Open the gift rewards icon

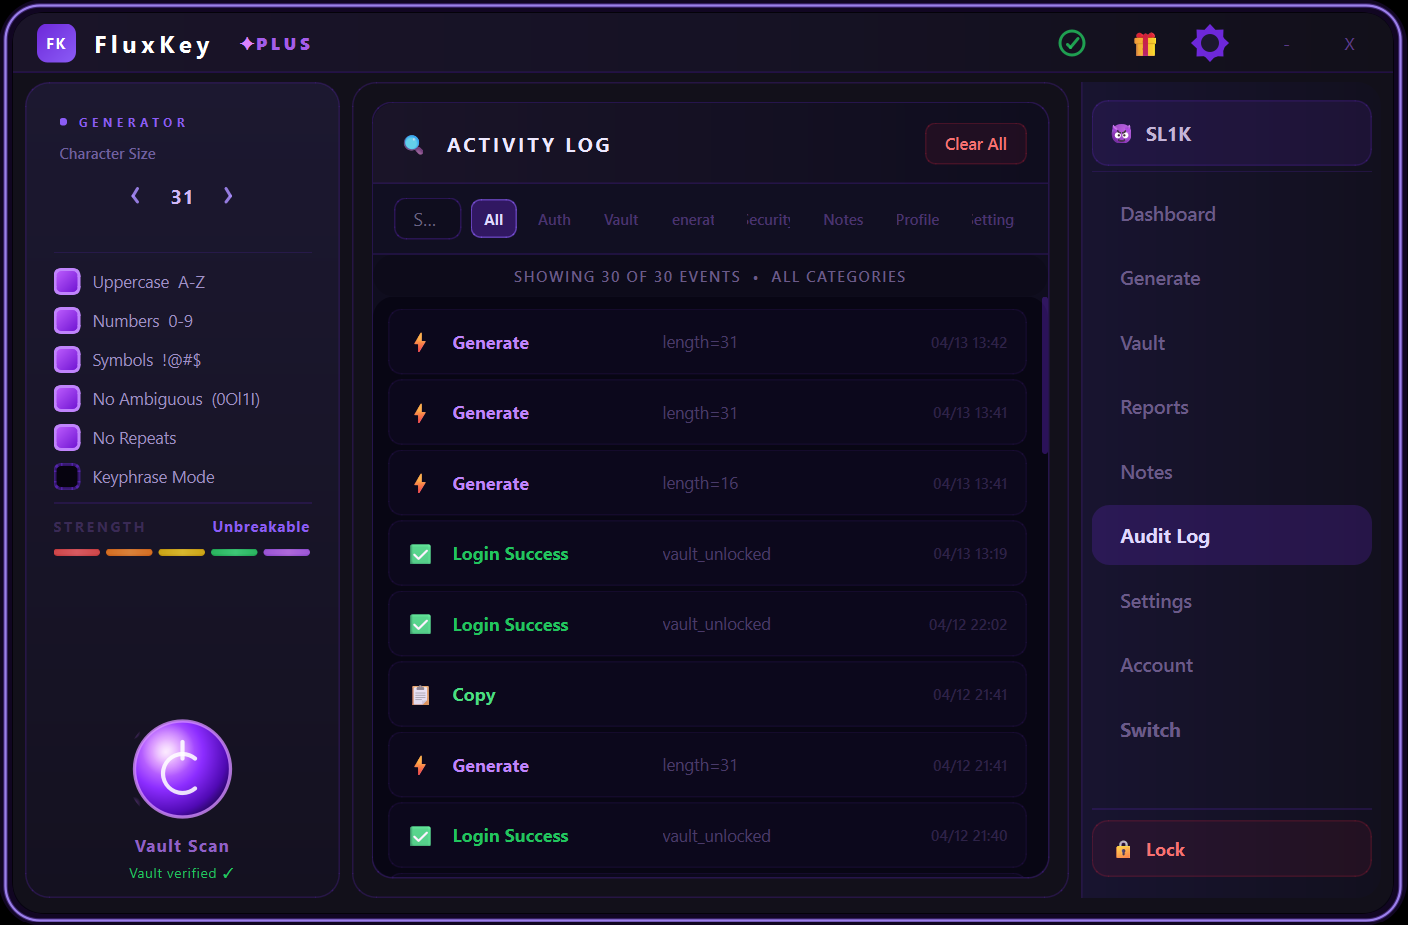(1145, 44)
